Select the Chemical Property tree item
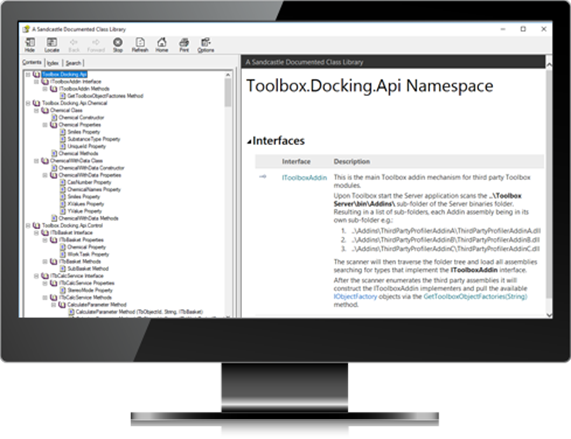Image resolution: width=571 pixels, height=439 pixels. (x=86, y=247)
